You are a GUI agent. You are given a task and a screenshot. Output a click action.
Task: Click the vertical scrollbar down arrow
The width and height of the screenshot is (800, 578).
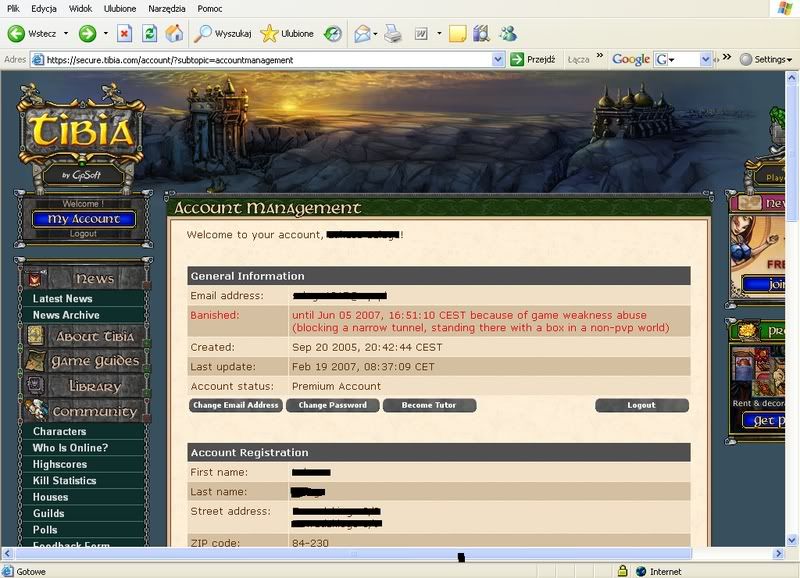(x=792, y=539)
